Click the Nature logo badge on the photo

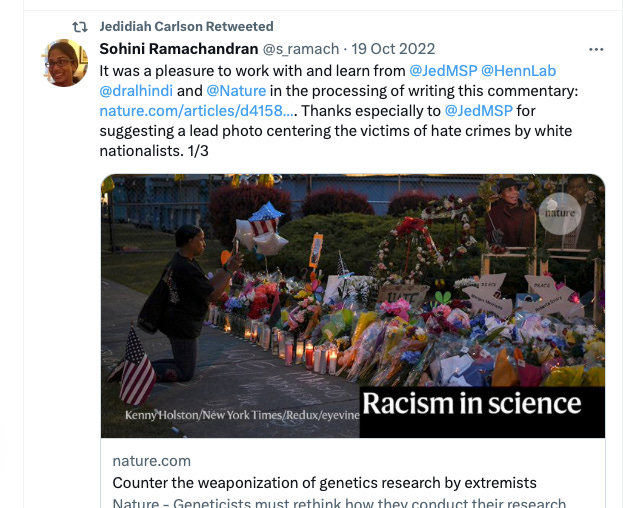point(560,213)
